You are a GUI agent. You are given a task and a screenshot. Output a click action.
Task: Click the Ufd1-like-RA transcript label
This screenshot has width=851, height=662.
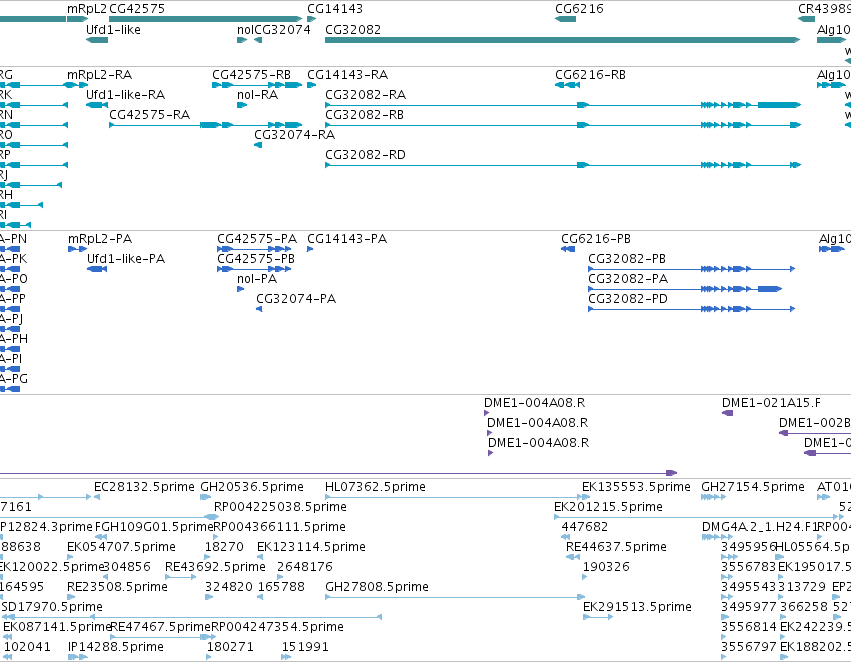[x=125, y=94]
